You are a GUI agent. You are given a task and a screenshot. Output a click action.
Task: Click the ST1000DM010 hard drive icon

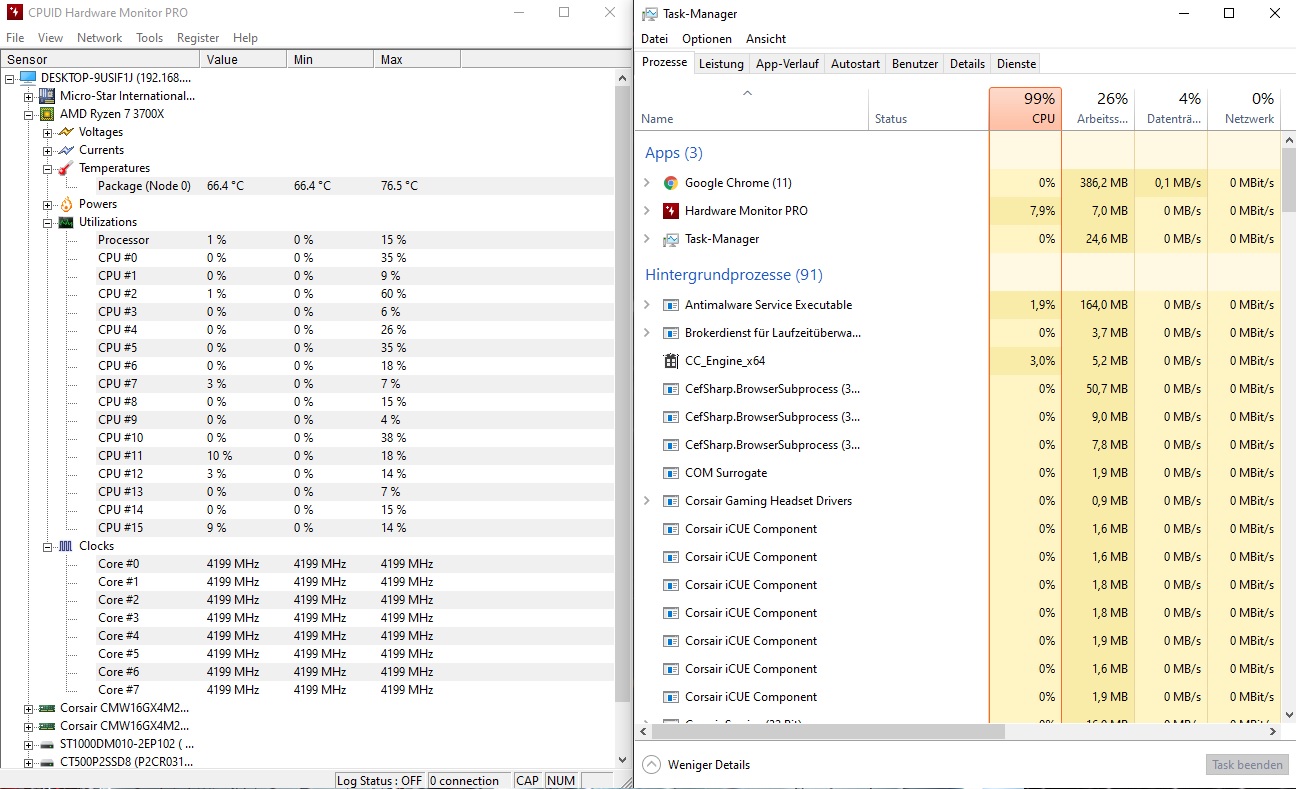point(47,744)
